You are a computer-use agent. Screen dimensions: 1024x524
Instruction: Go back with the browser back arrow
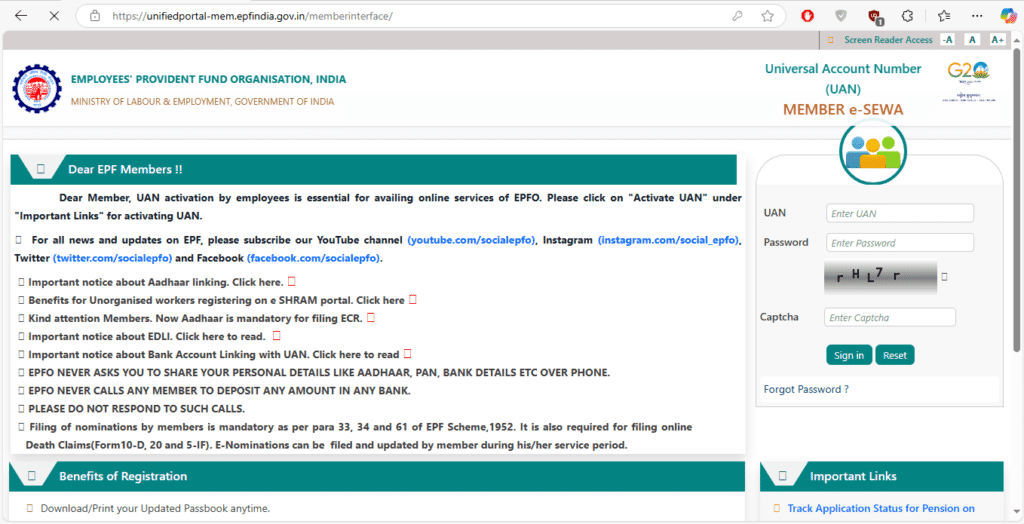point(21,16)
